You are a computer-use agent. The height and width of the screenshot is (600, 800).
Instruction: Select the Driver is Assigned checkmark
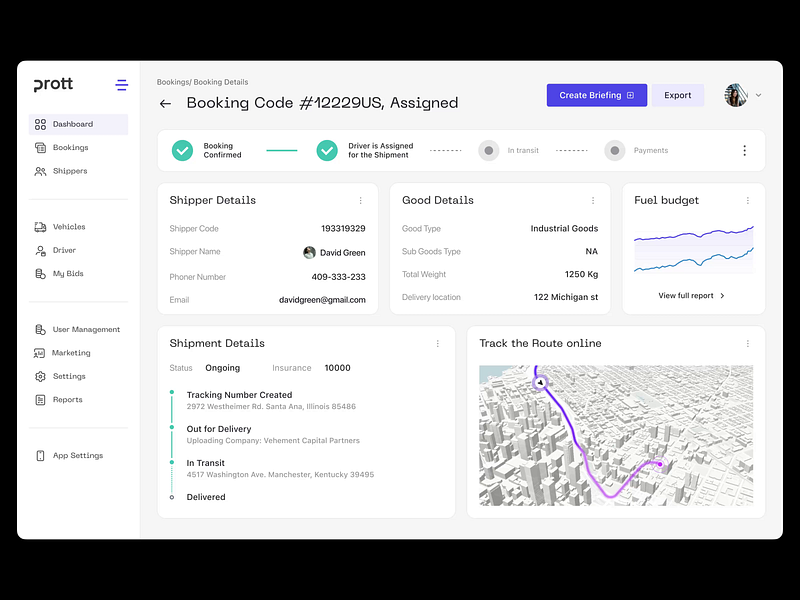tap(327, 150)
